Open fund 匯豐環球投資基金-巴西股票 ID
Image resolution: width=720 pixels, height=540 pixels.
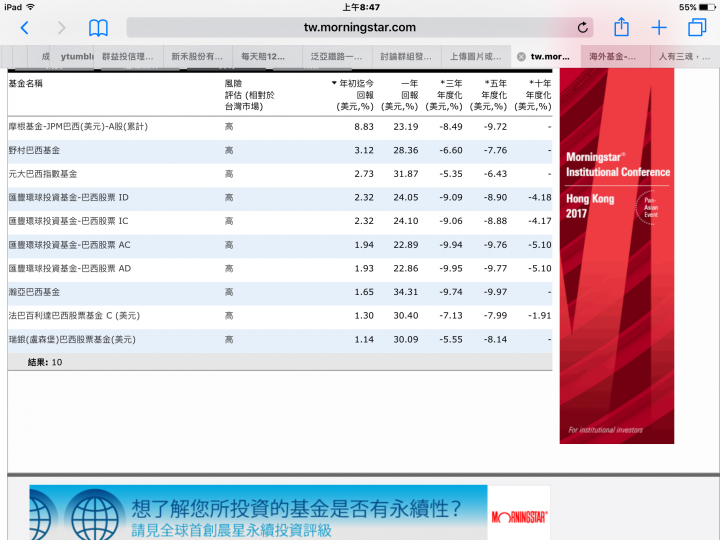click(x=68, y=197)
